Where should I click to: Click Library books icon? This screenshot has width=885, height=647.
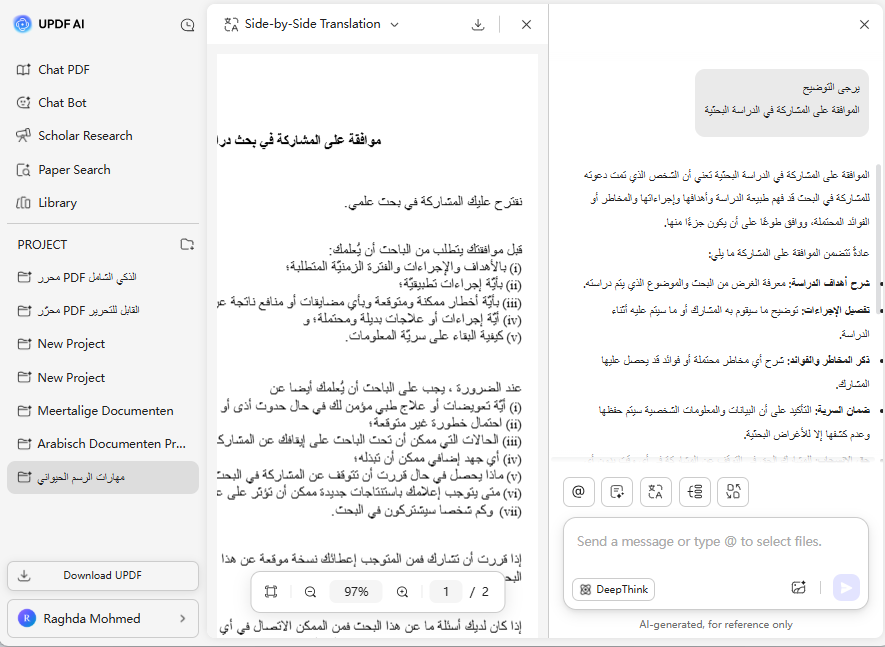(x=23, y=203)
